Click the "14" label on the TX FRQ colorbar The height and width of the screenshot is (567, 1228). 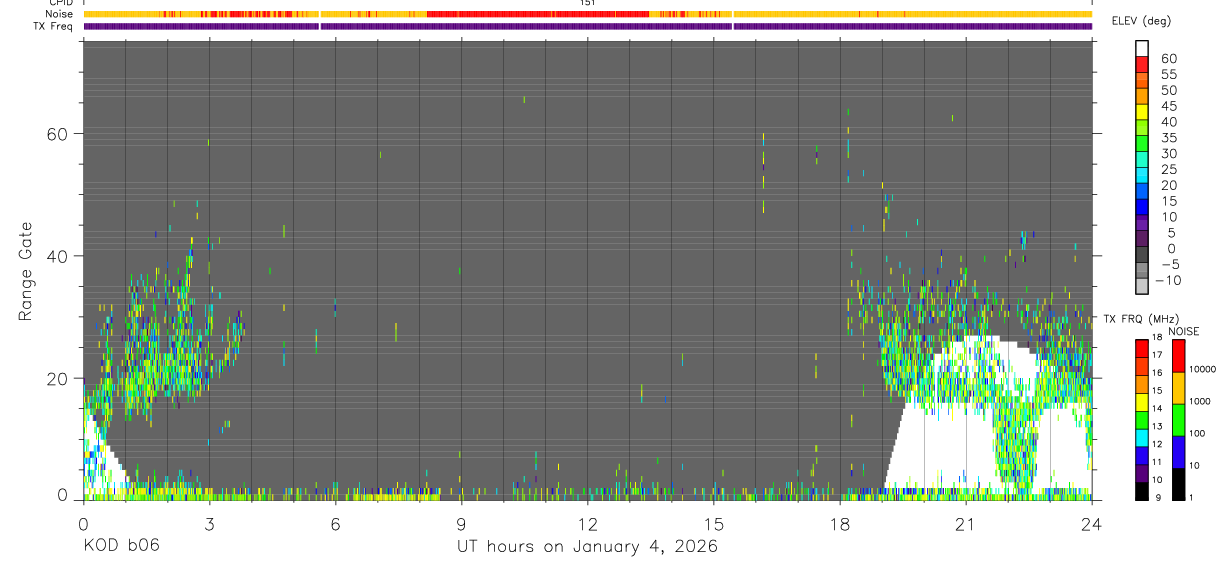[1158, 408]
